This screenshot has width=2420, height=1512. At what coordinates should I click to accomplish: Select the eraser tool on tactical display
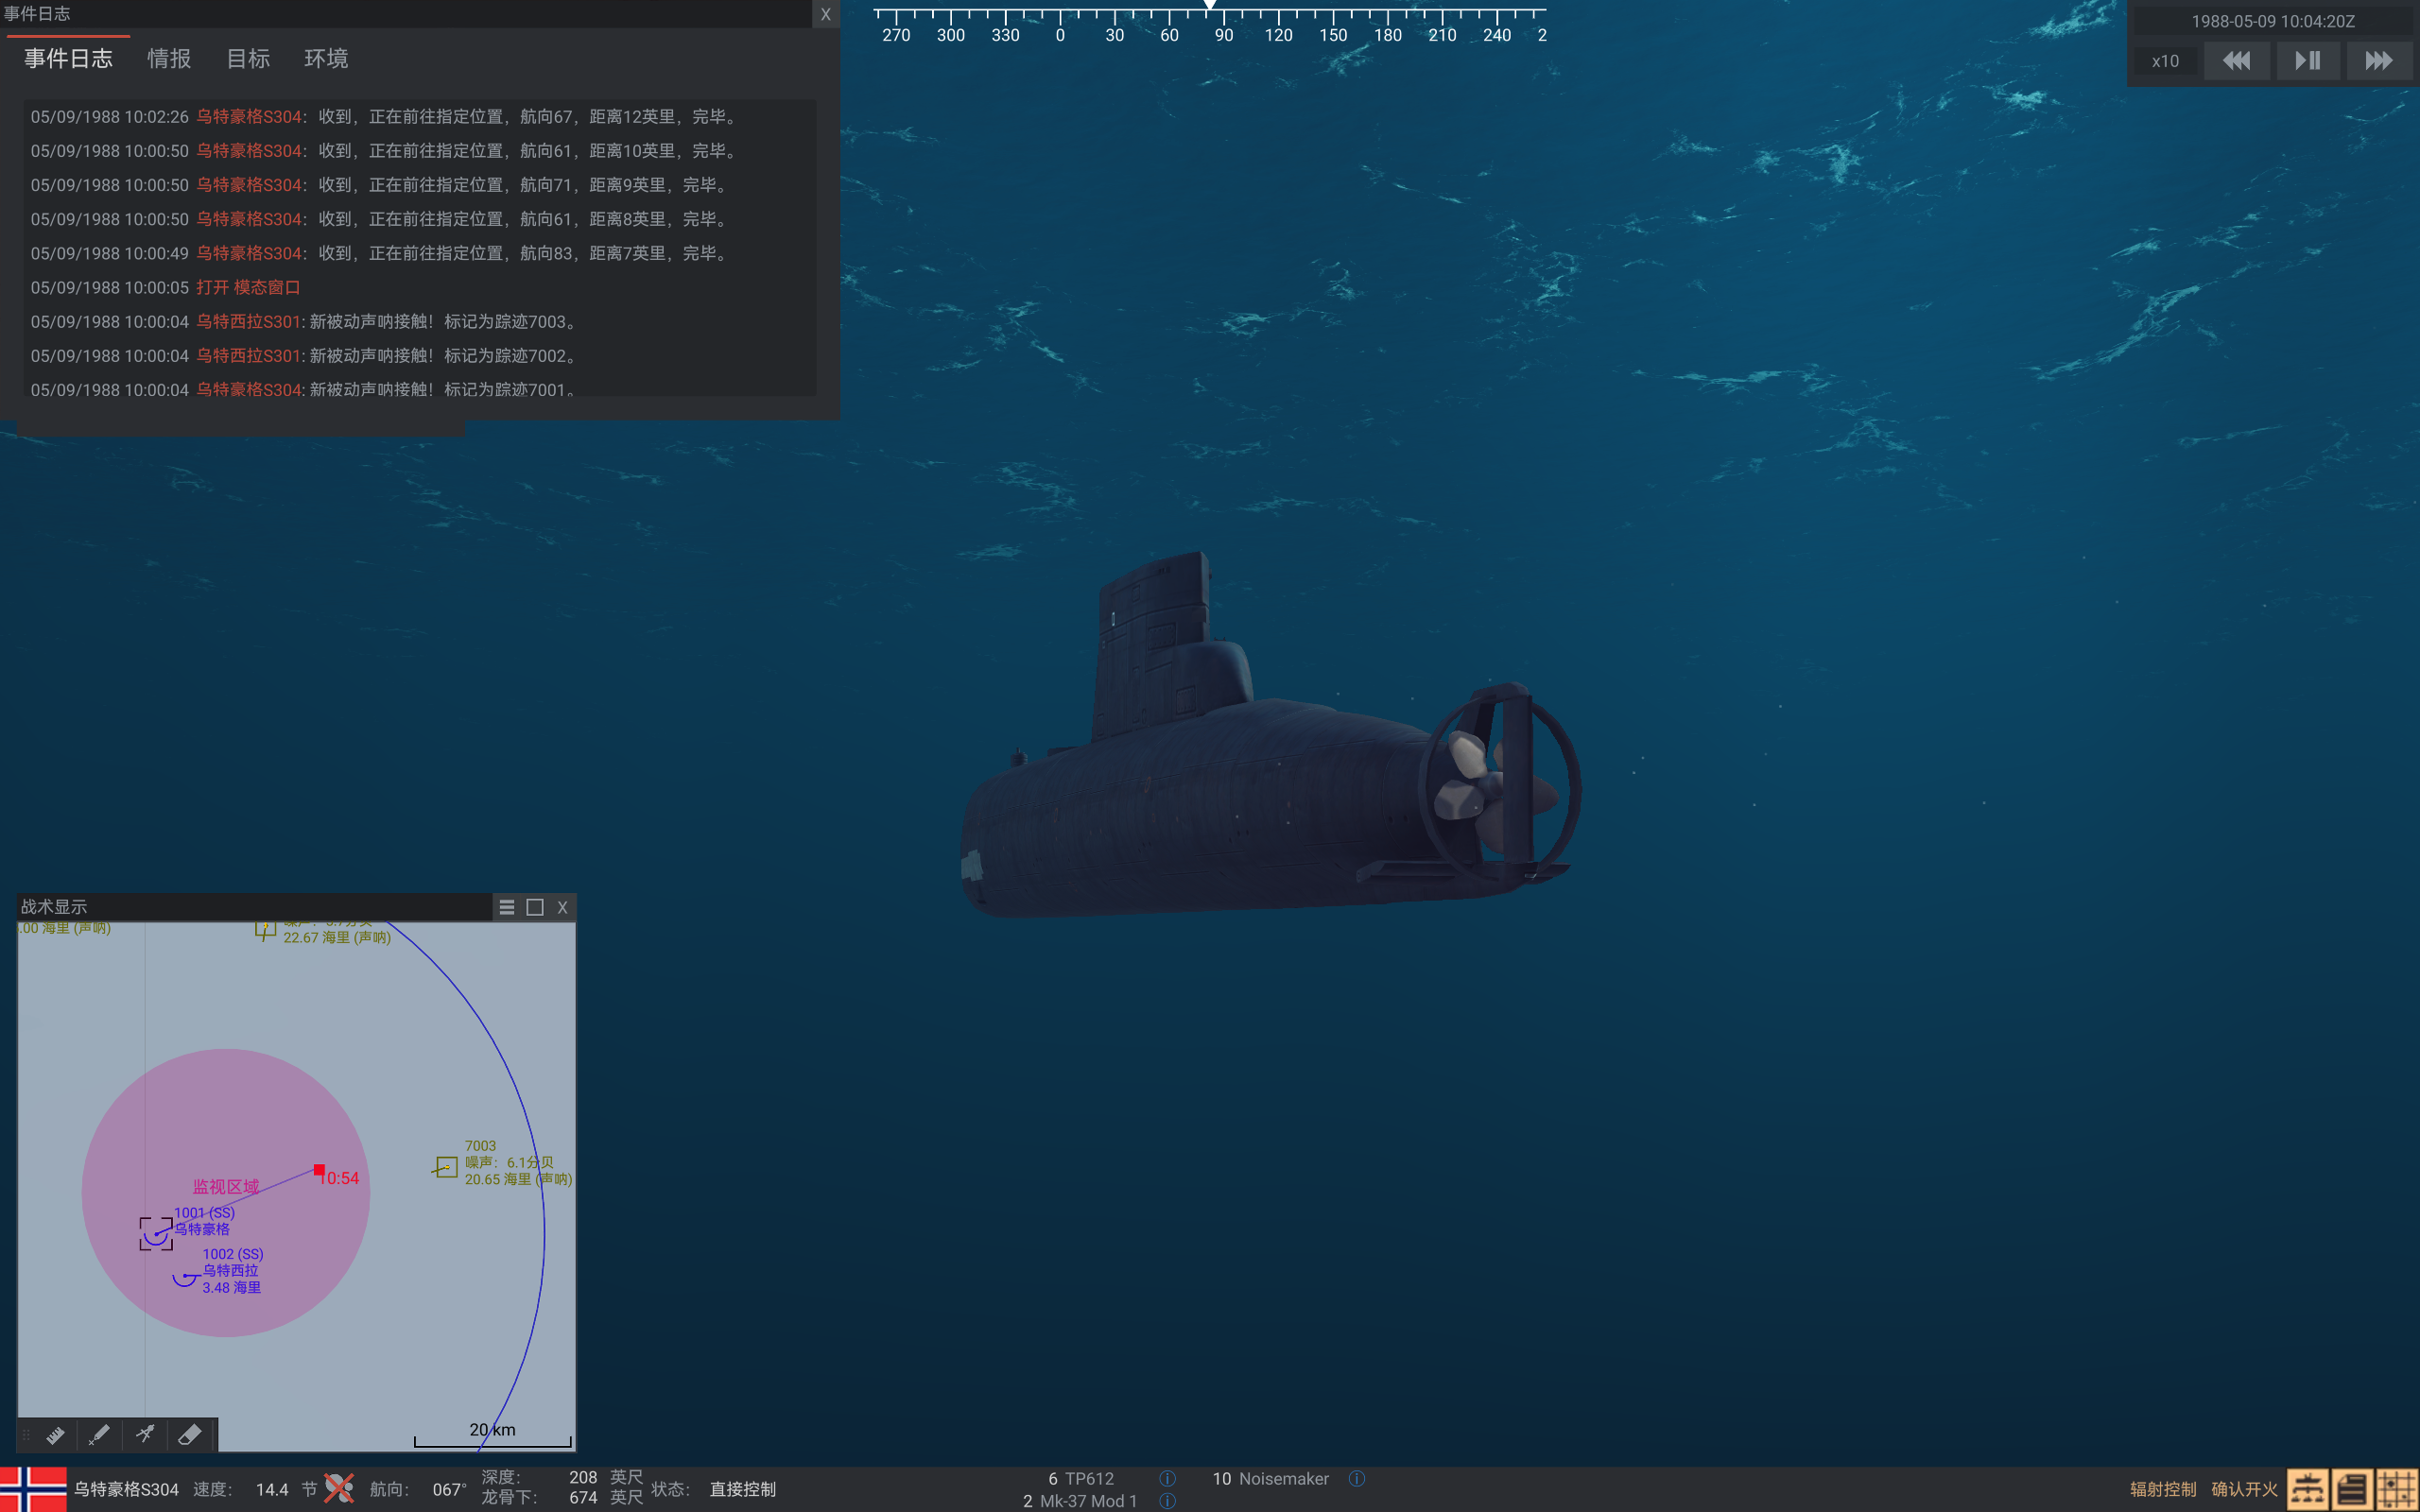pos(189,1434)
